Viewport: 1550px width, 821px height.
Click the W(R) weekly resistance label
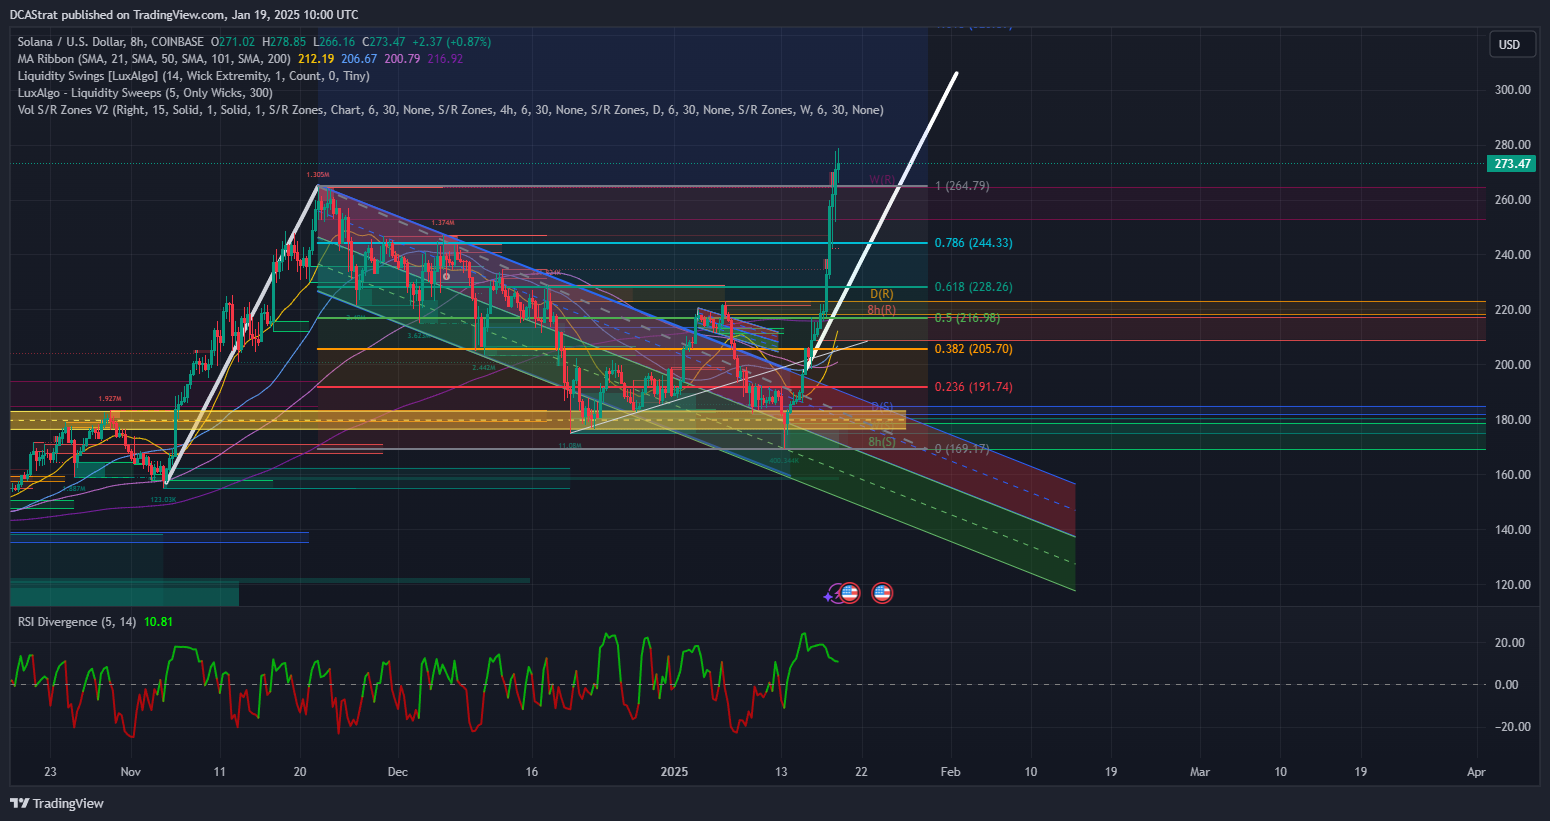click(x=882, y=180)
